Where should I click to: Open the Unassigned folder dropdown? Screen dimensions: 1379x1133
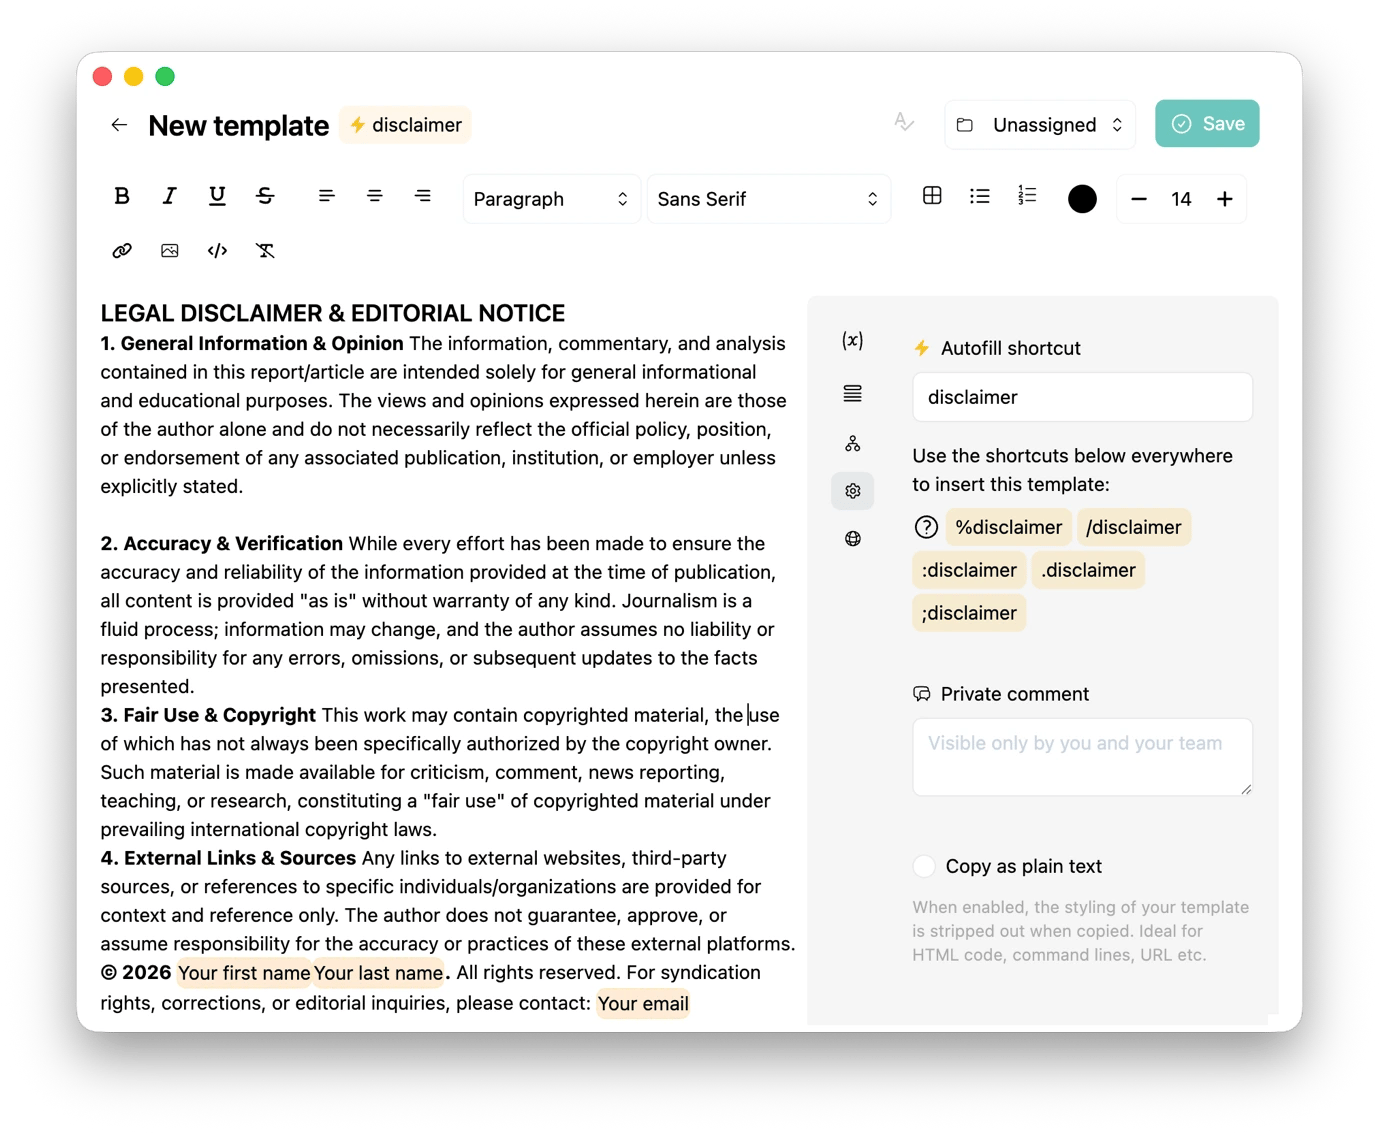1040,125
